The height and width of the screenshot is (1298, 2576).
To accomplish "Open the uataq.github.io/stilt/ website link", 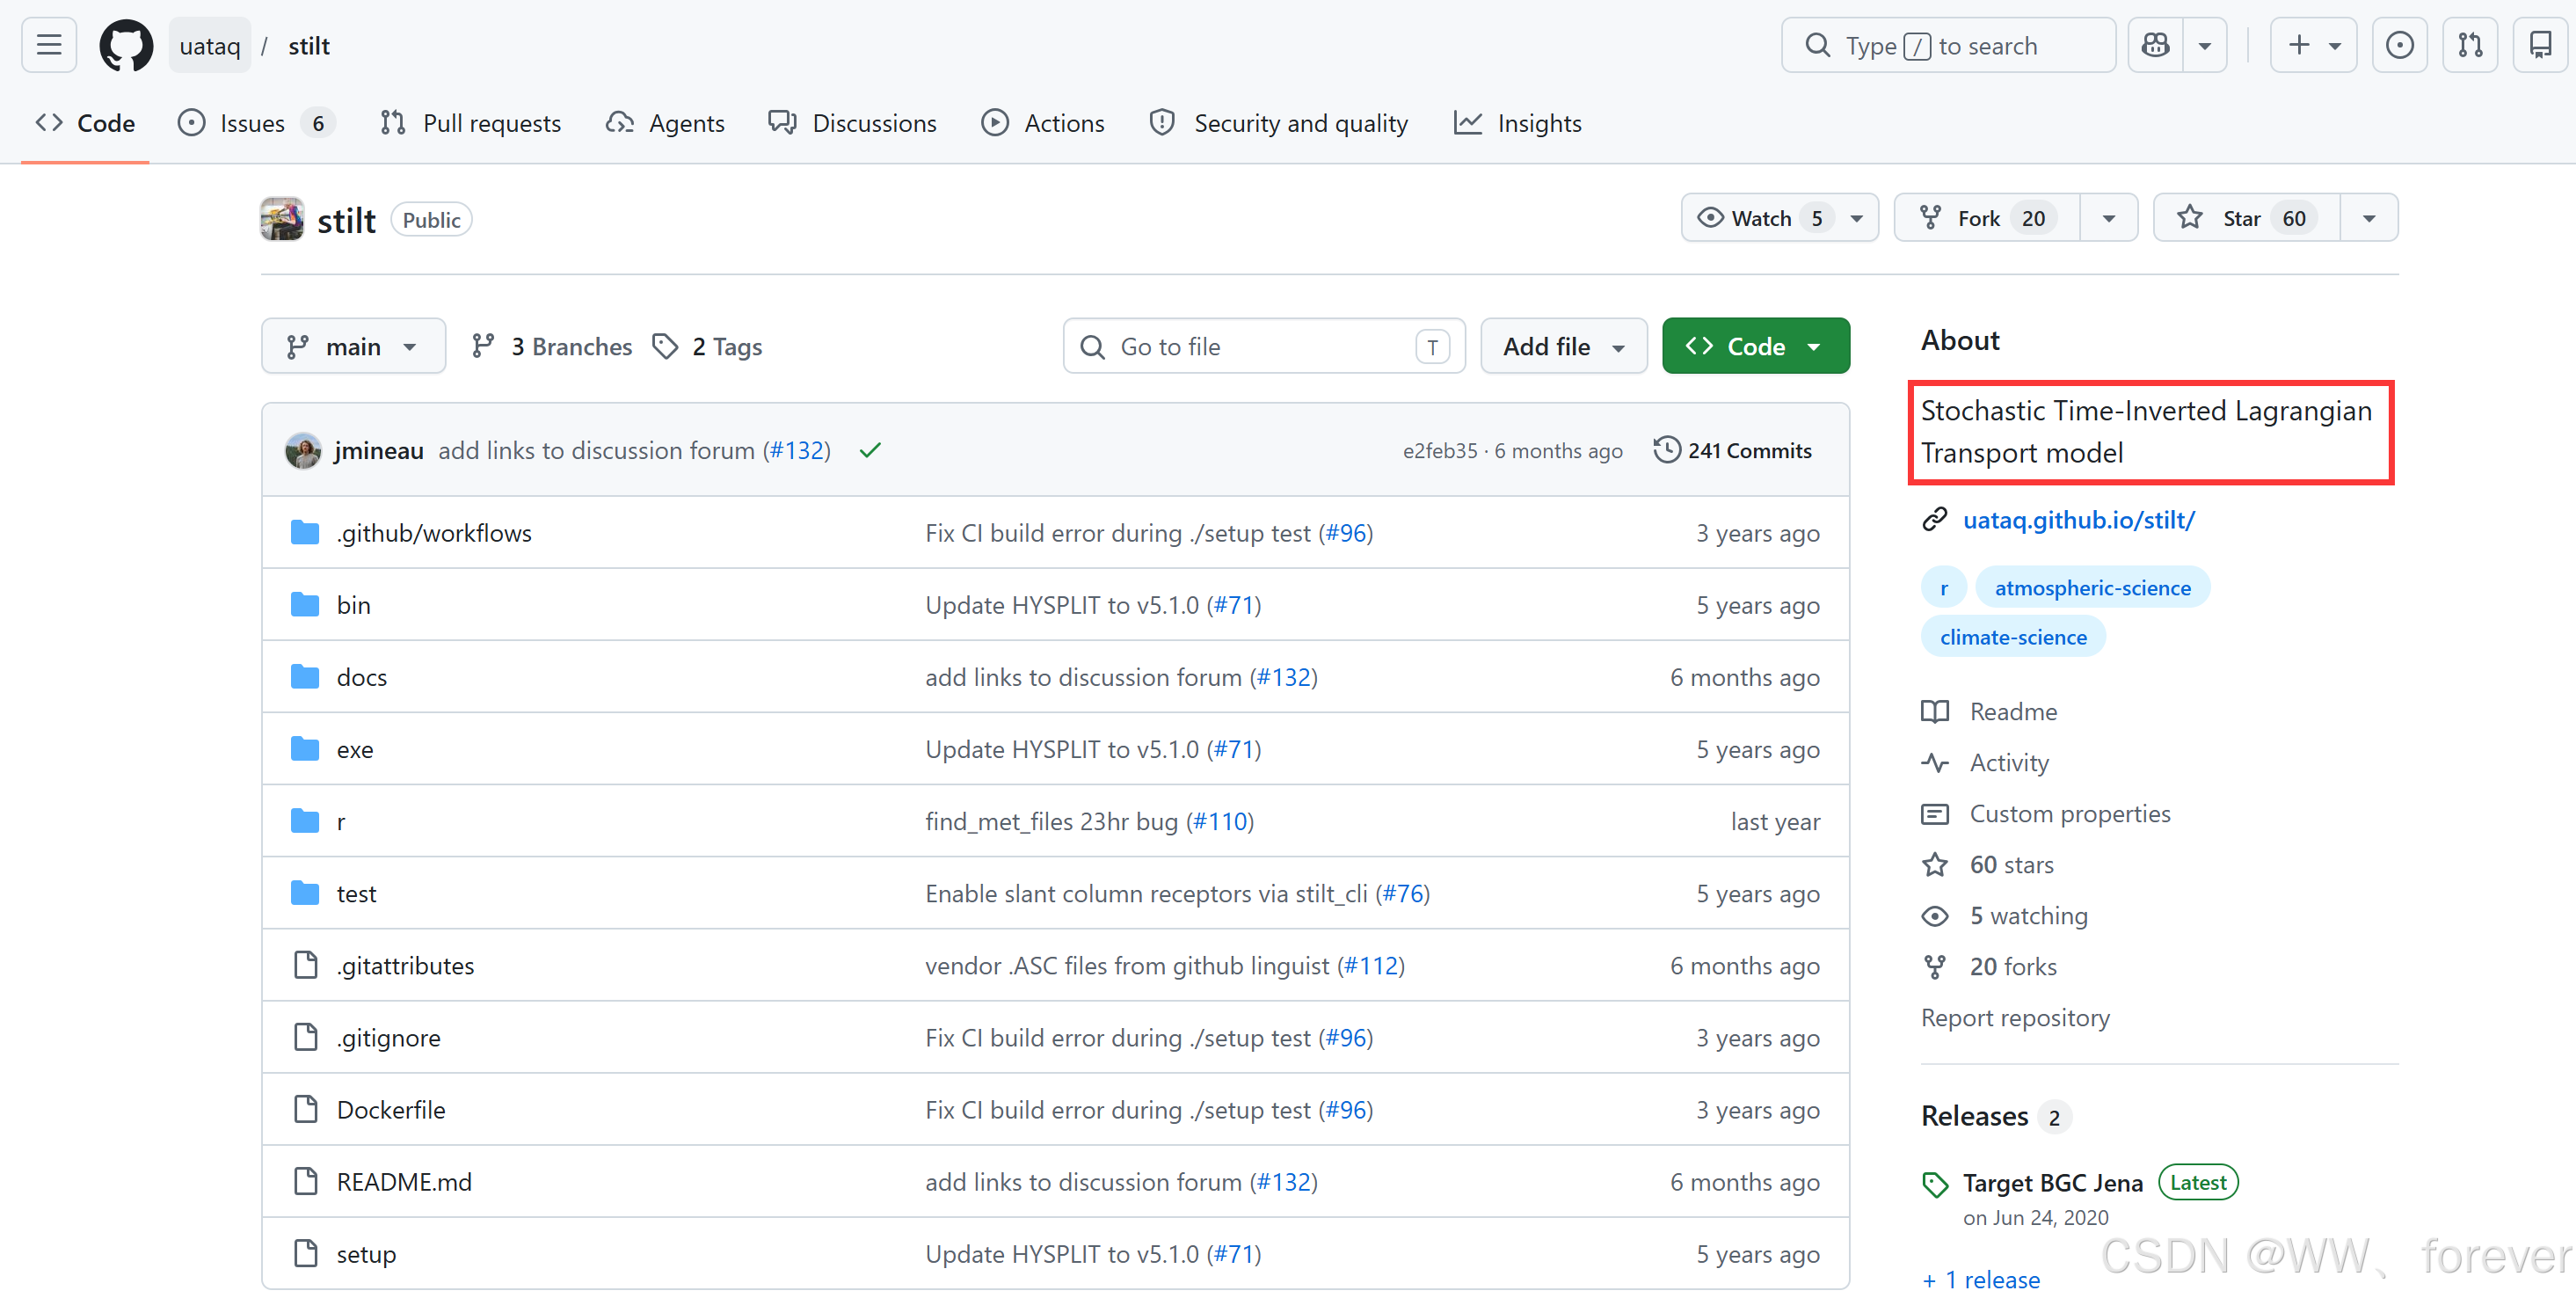I will (2078, 520).
